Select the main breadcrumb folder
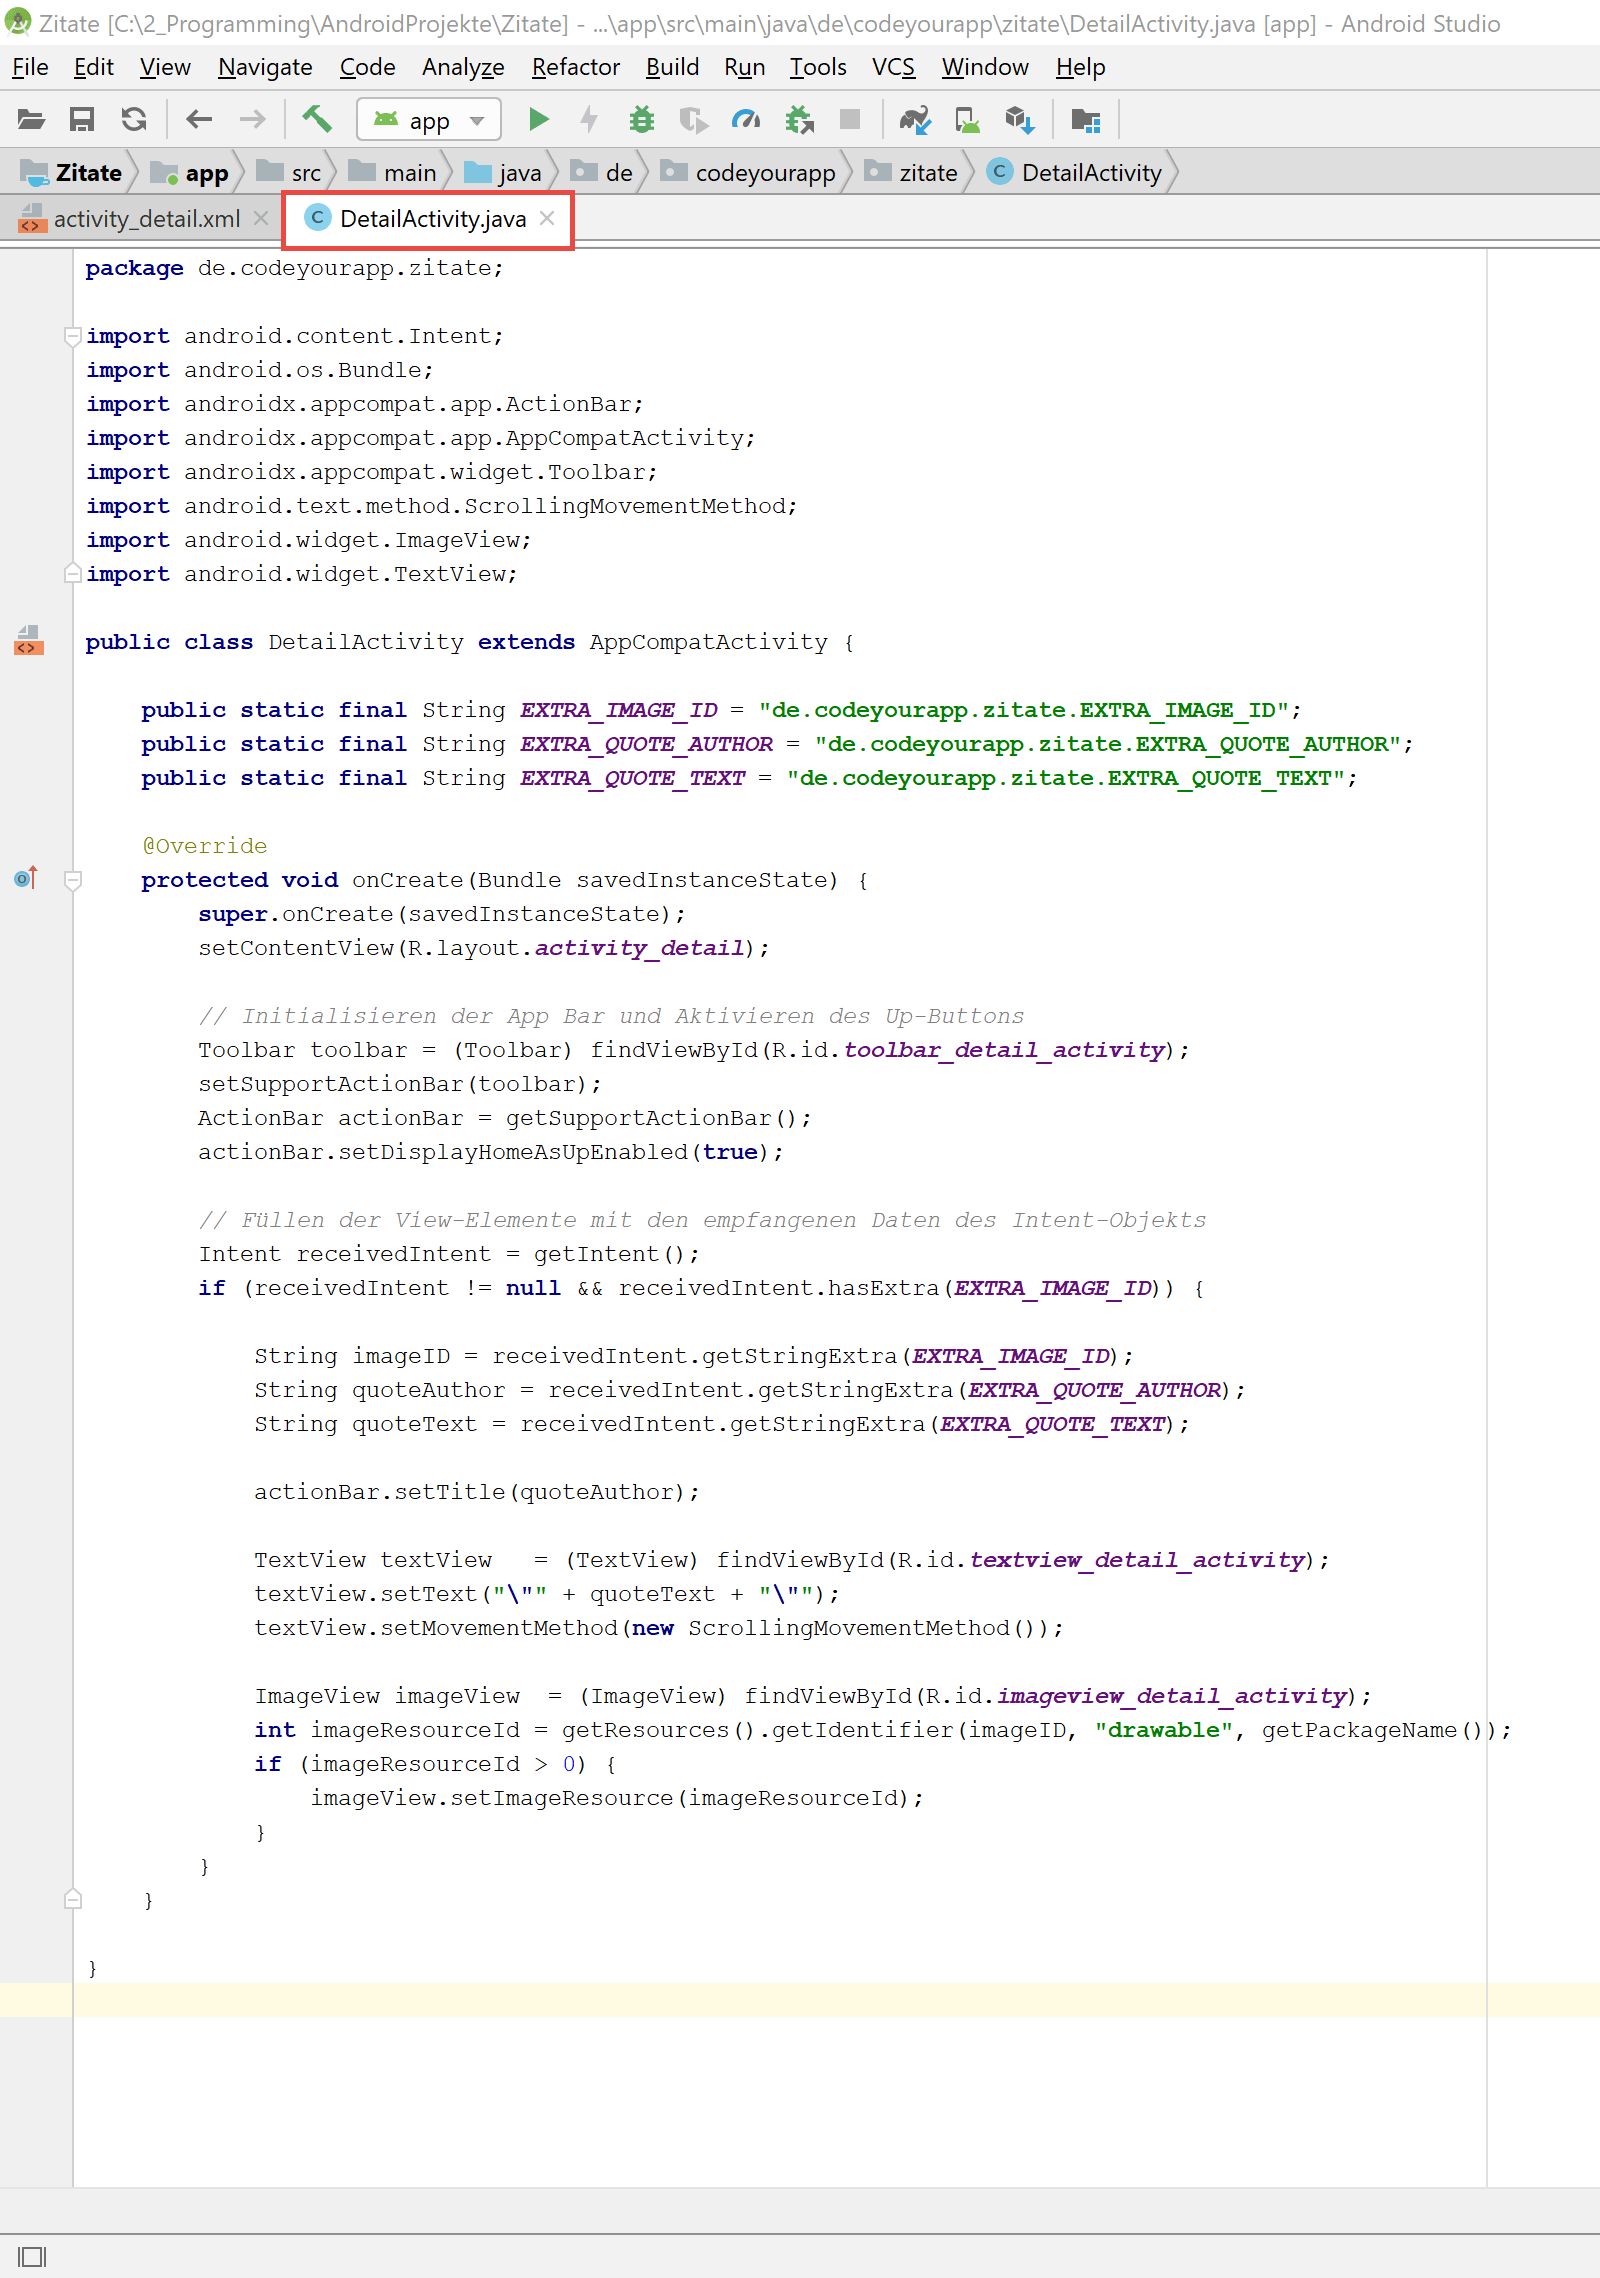This screenshot has height=2278, width=1600. (393, 173)
